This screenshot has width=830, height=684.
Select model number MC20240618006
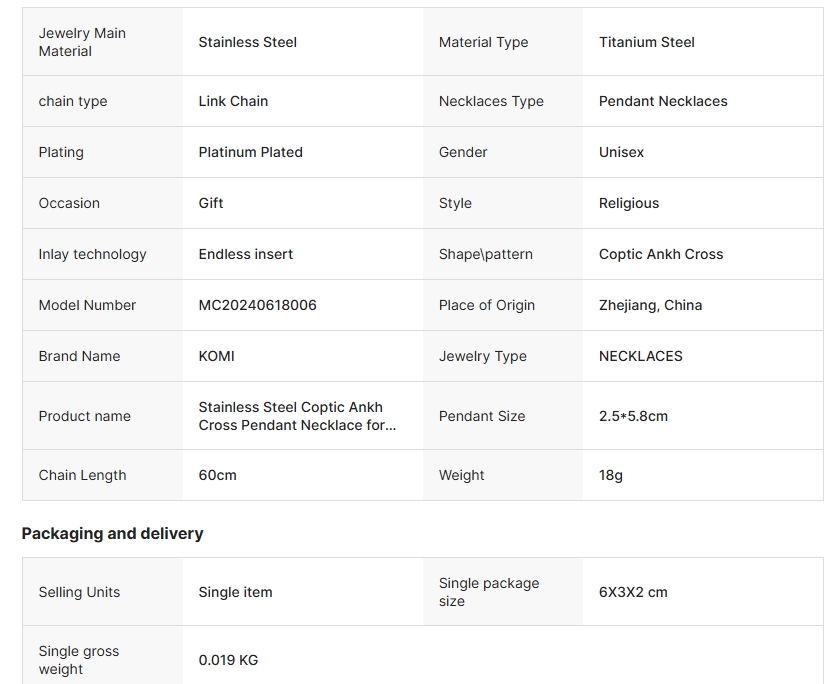click(257, 305)
